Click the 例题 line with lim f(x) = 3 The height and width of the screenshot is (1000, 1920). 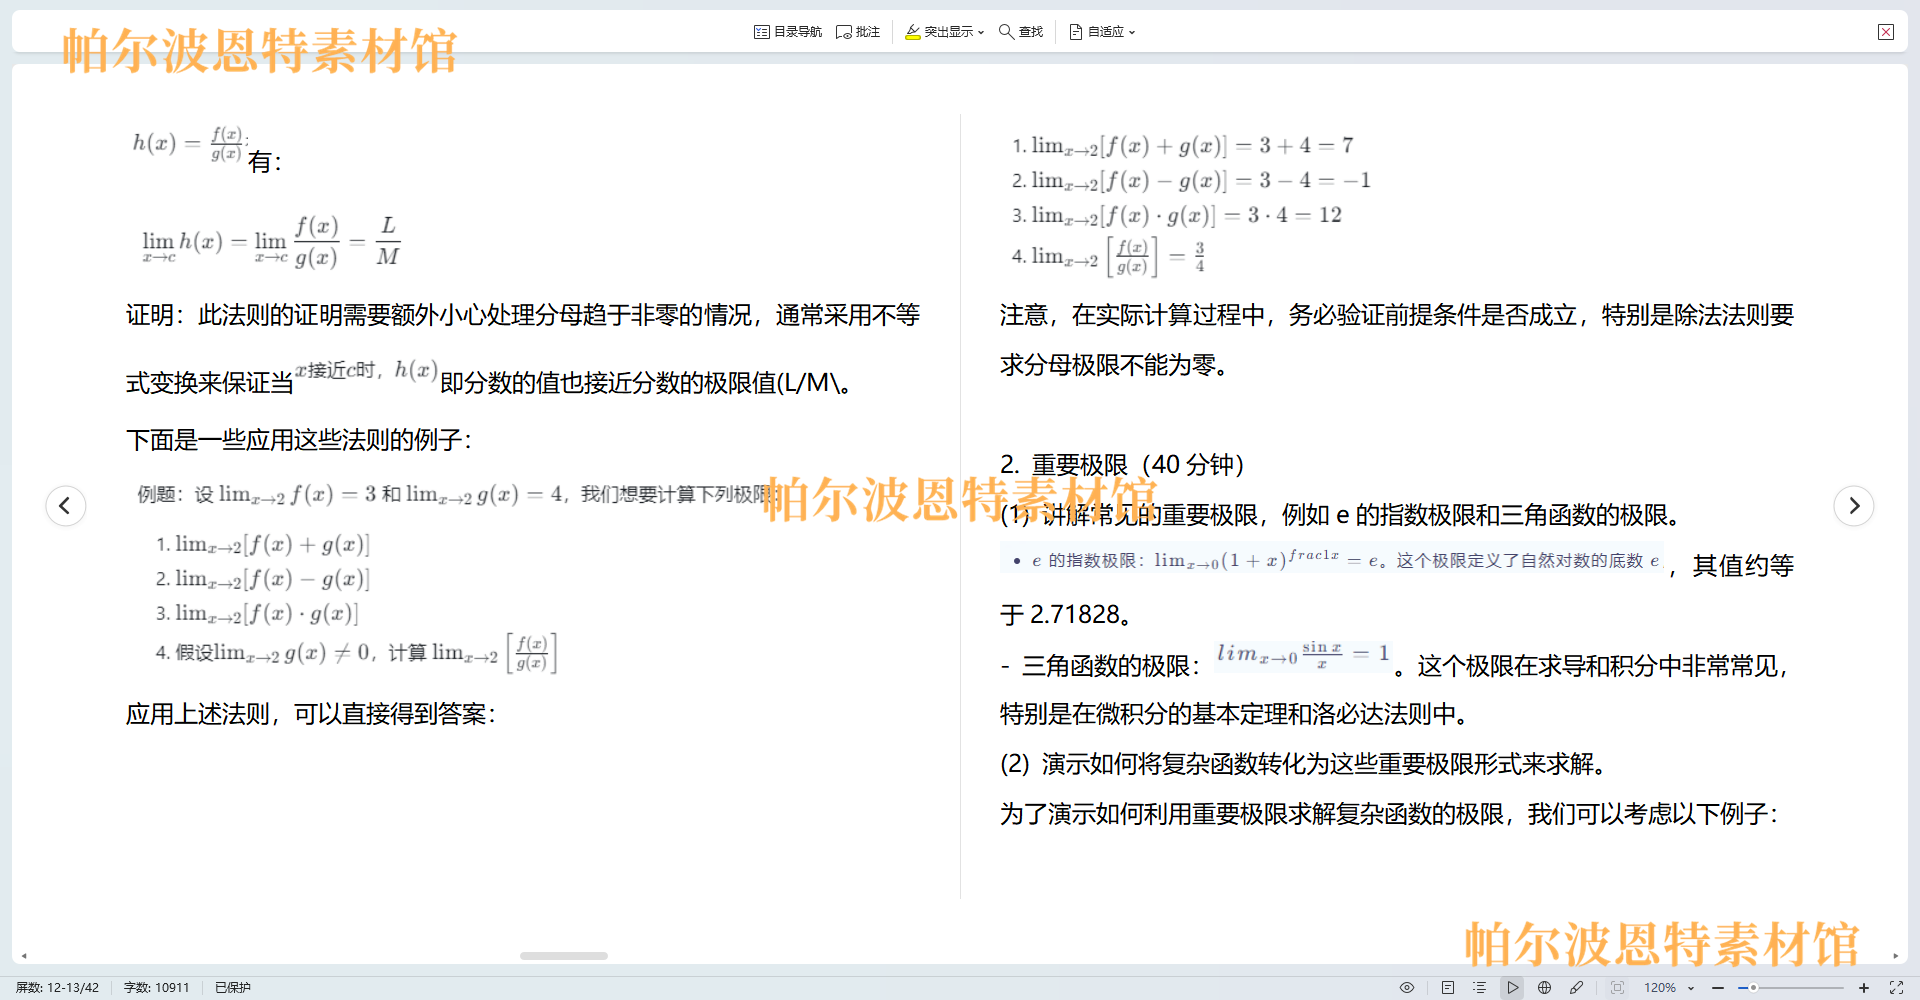point(458,494)
